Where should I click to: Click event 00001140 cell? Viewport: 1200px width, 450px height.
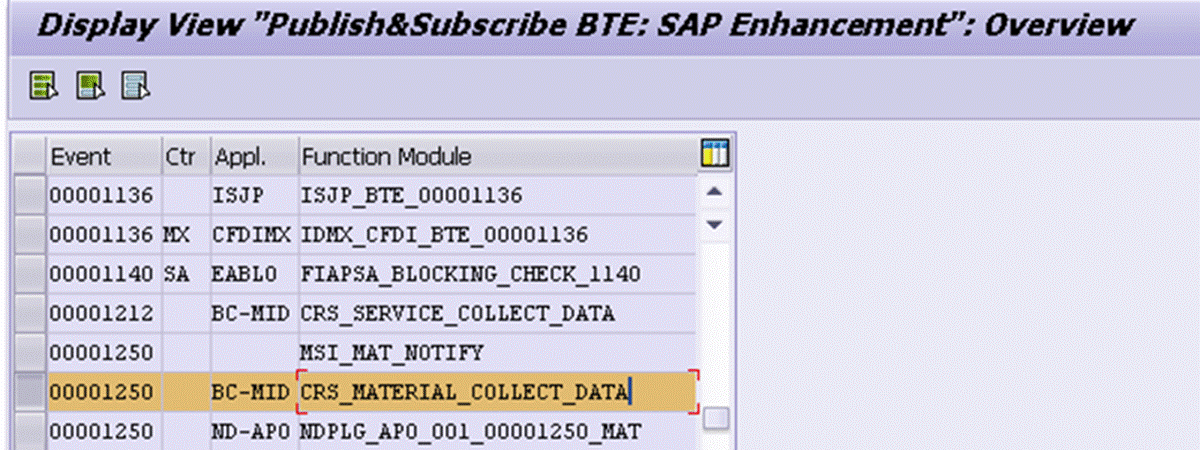[102, 274]
